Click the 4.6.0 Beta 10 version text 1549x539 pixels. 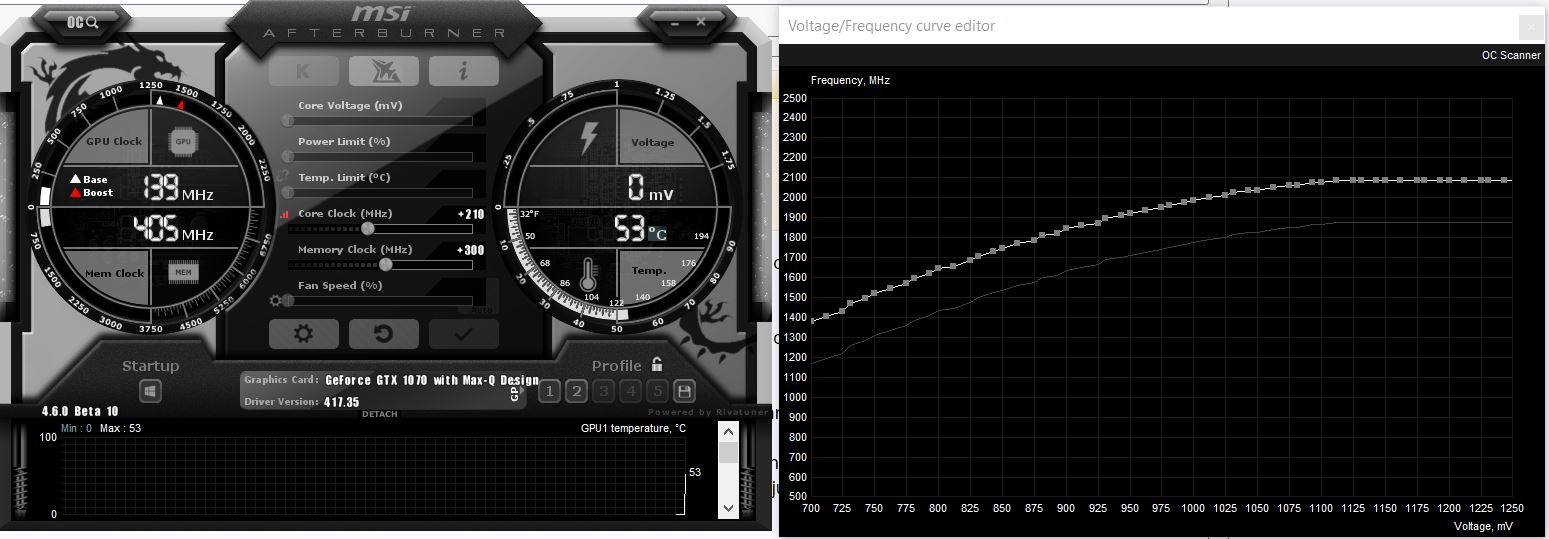click(80, 411)
